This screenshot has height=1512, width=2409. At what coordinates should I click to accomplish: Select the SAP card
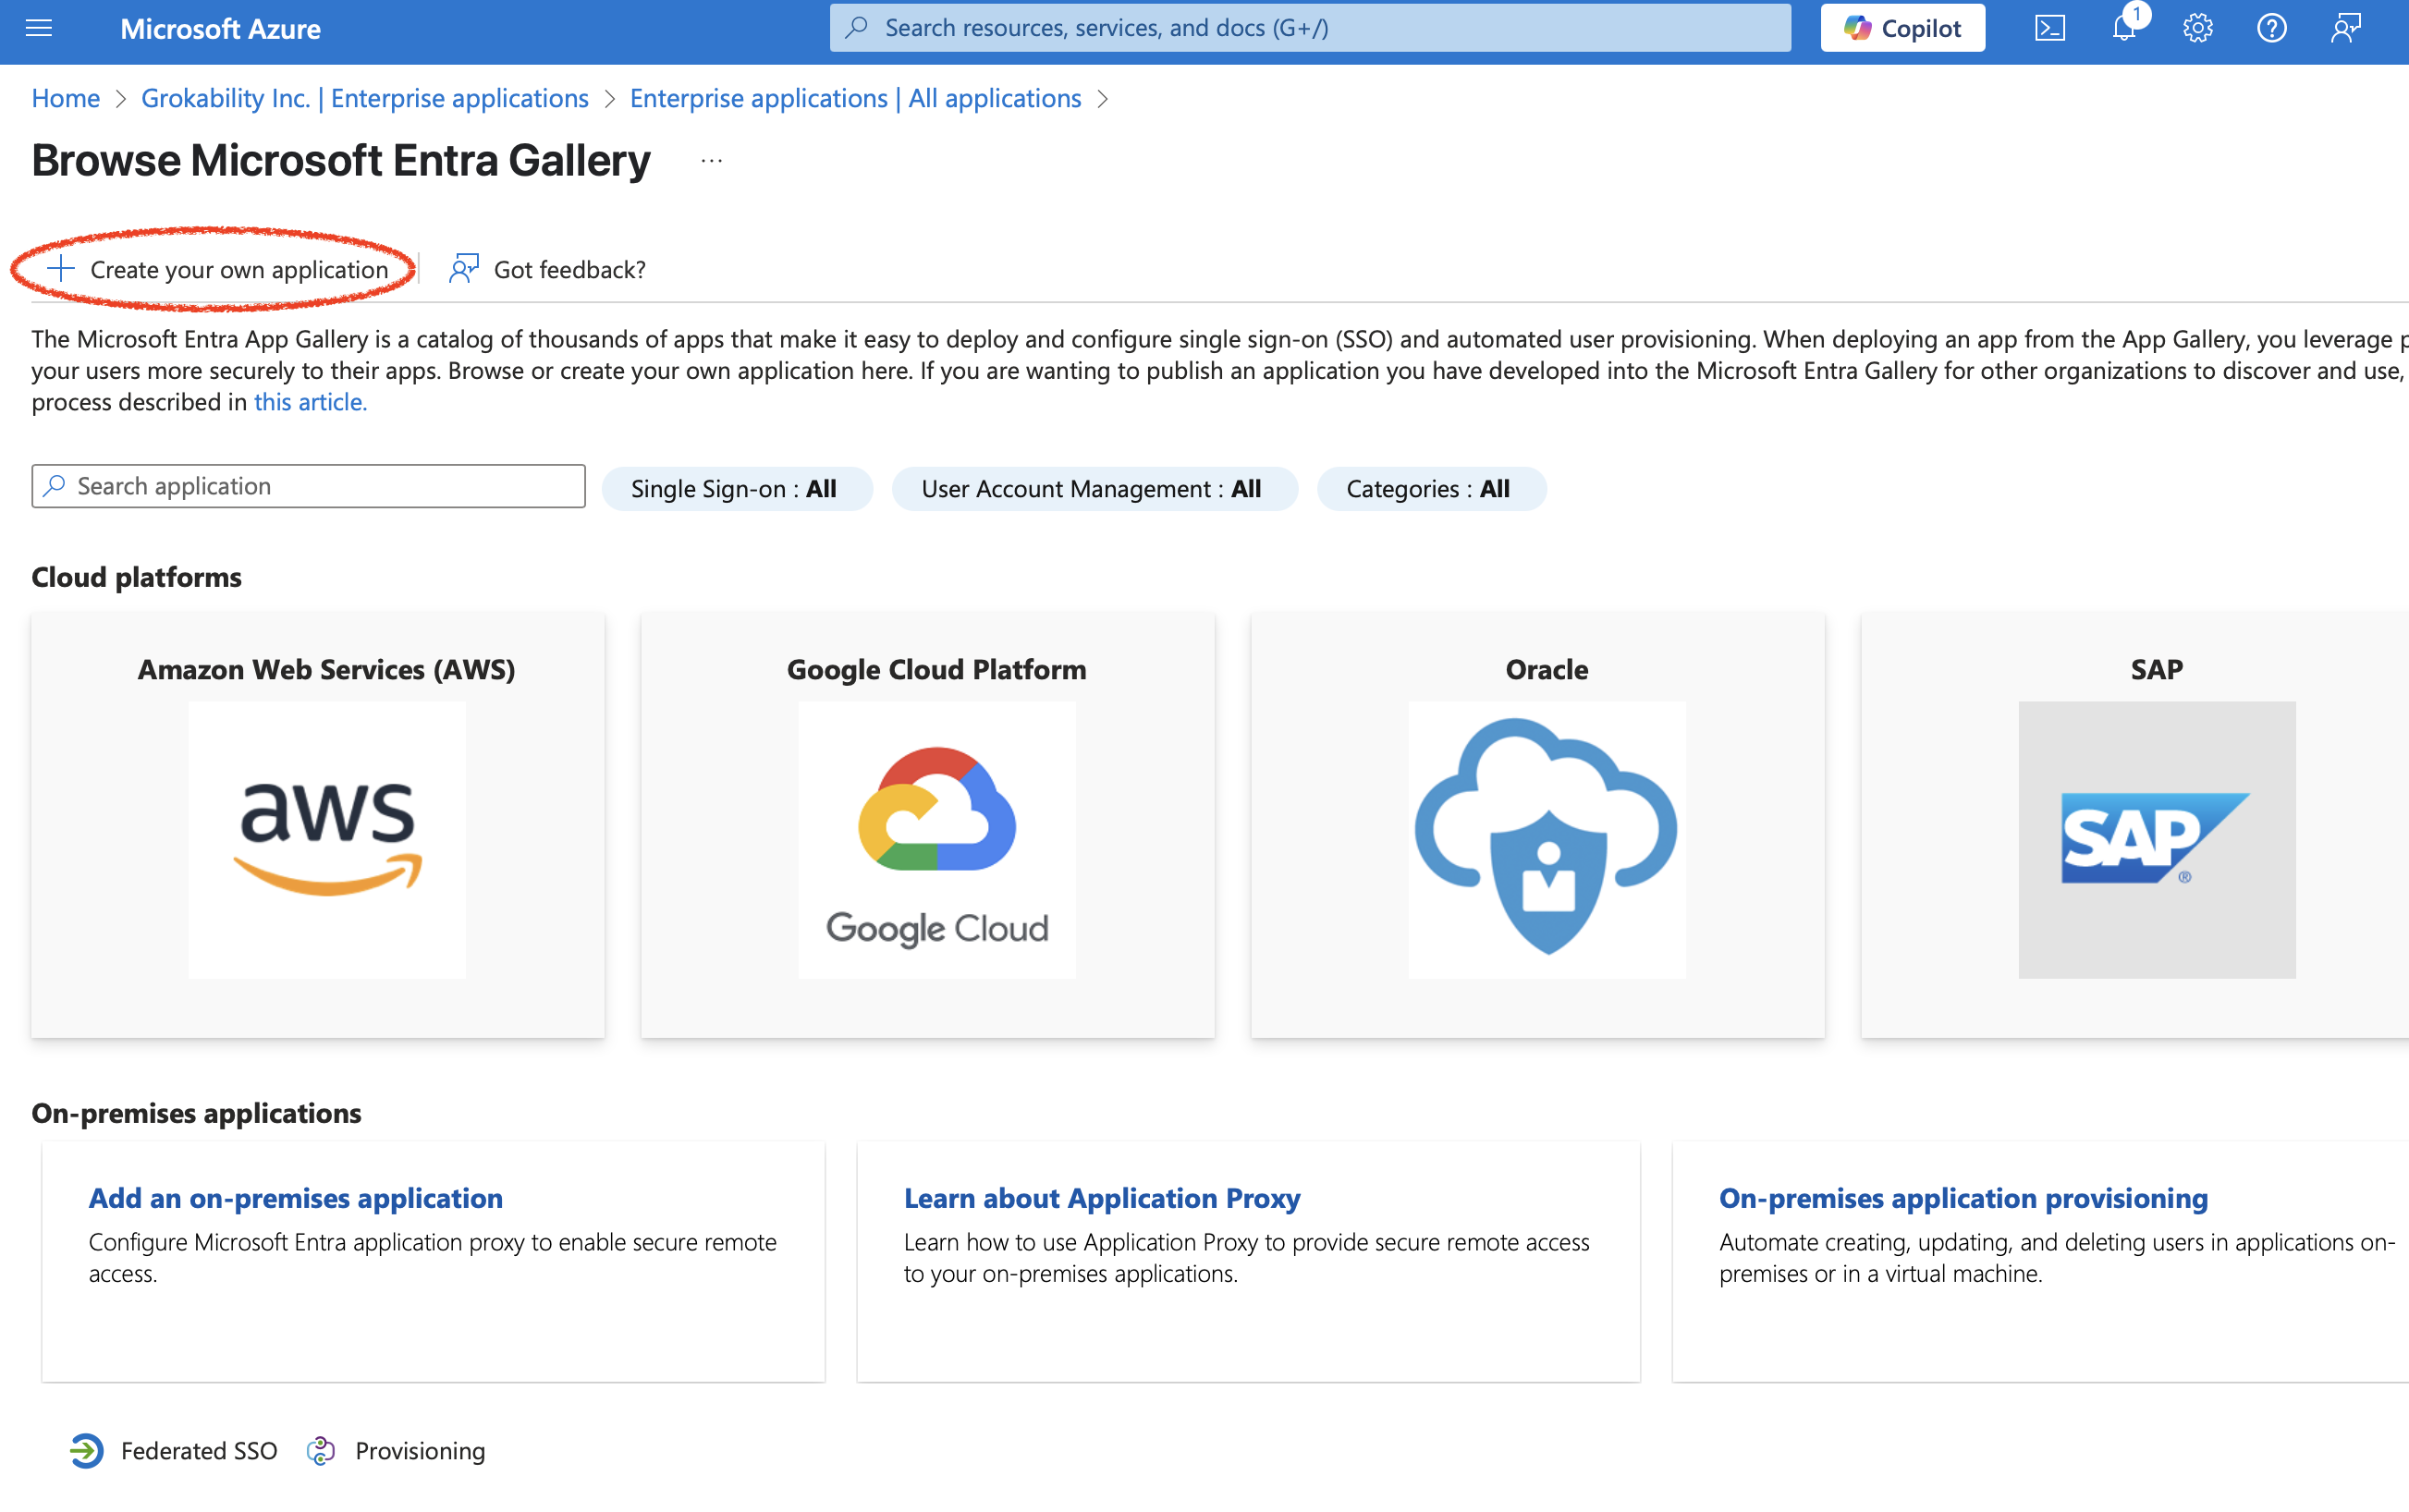[x=2135, y=825]
